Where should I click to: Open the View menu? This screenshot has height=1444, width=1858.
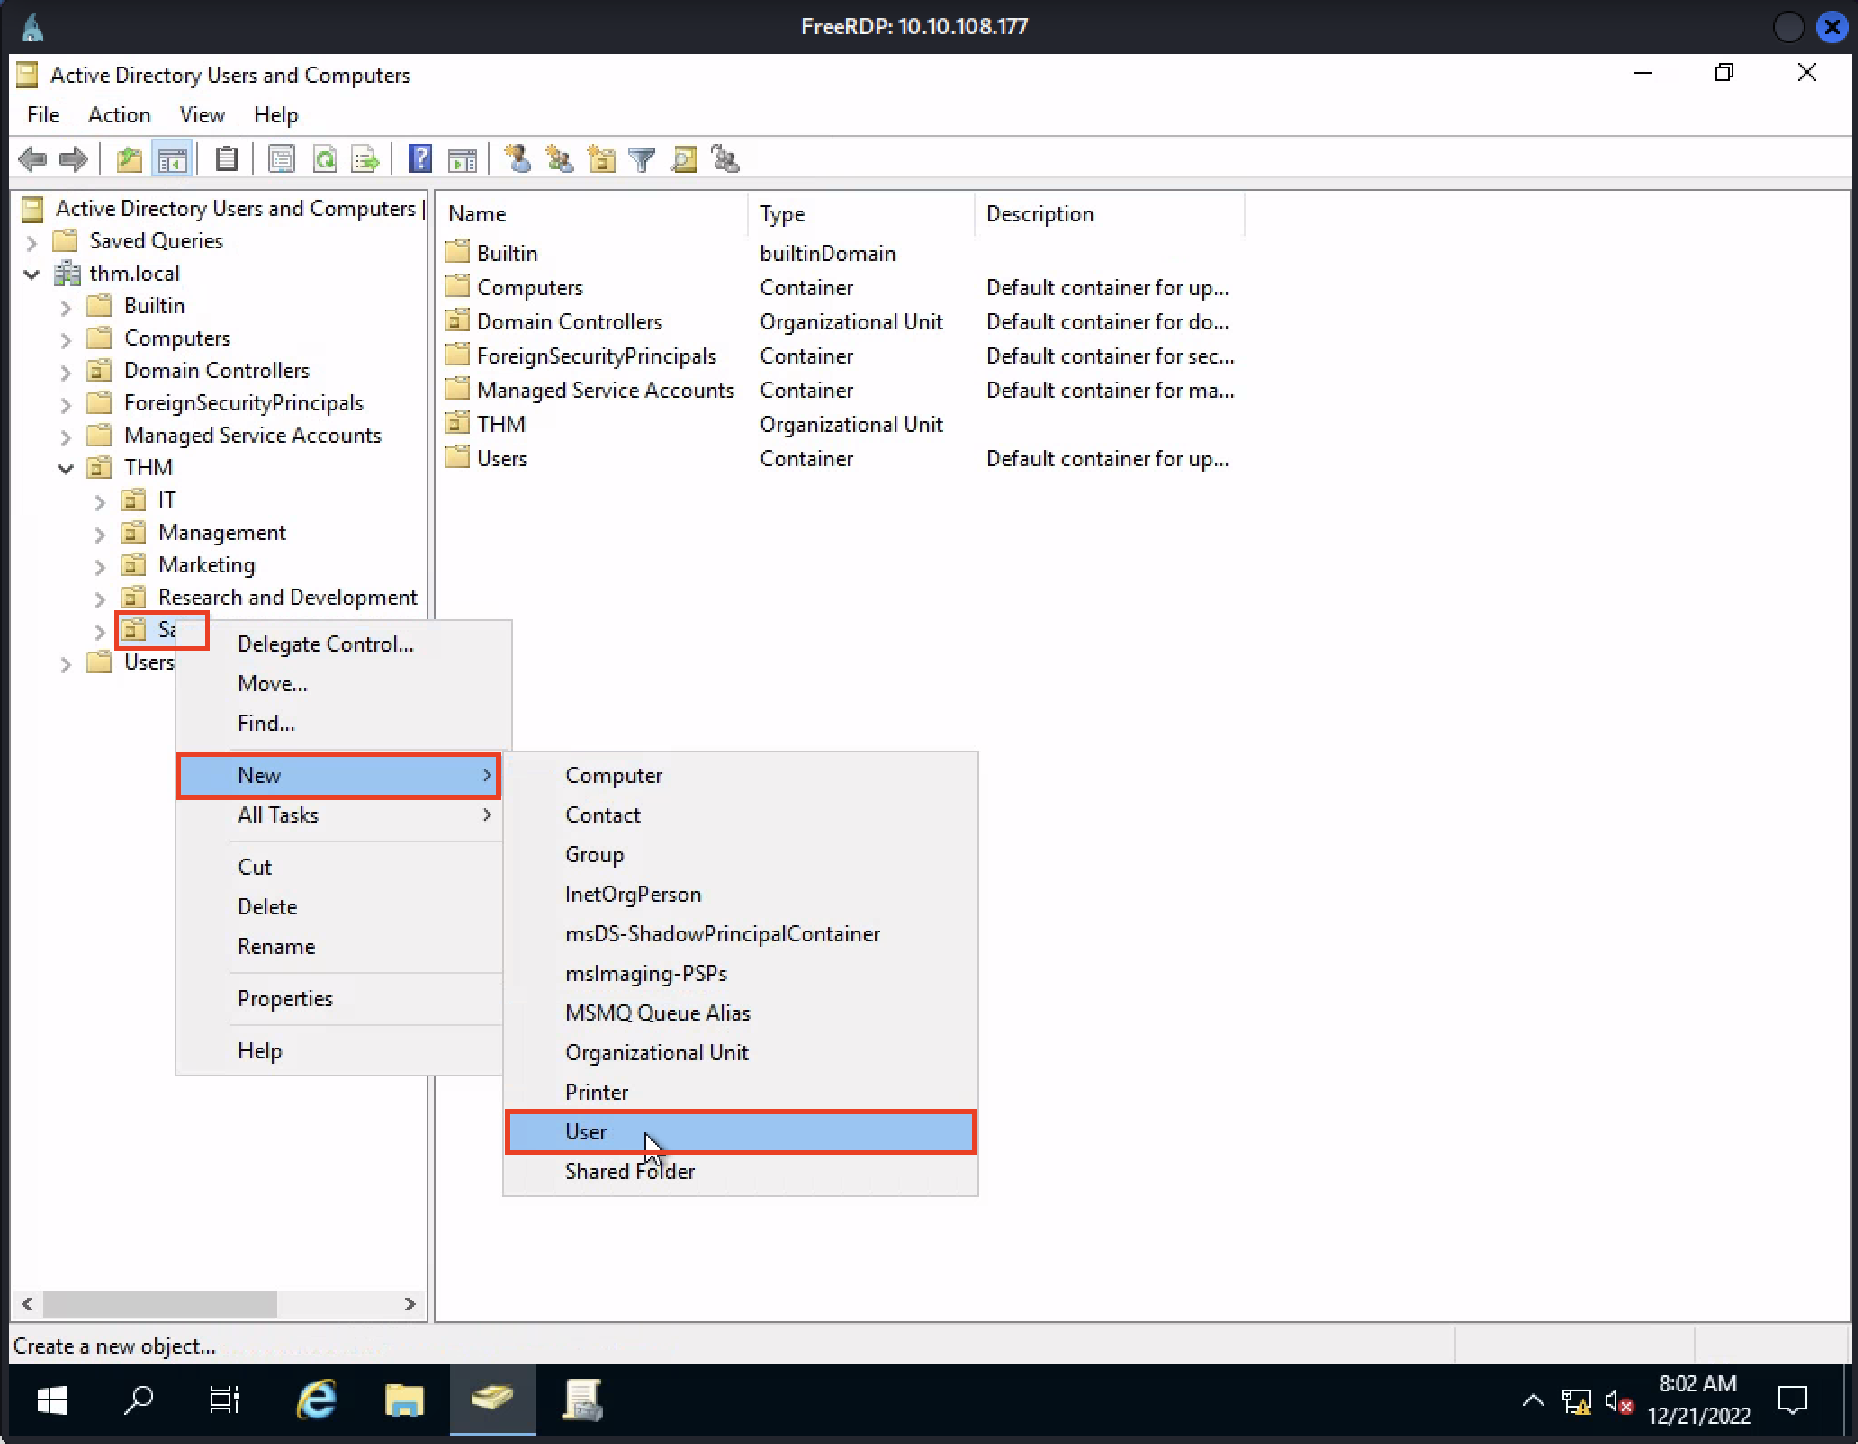(x=202, y=115)
